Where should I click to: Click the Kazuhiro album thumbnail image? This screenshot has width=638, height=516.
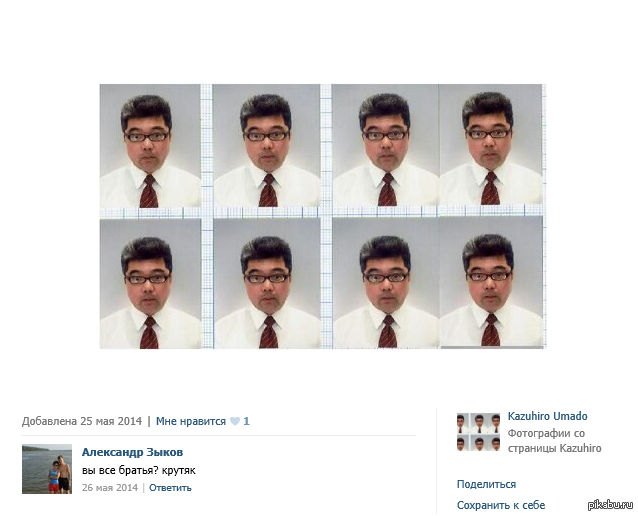pos(478,432)
